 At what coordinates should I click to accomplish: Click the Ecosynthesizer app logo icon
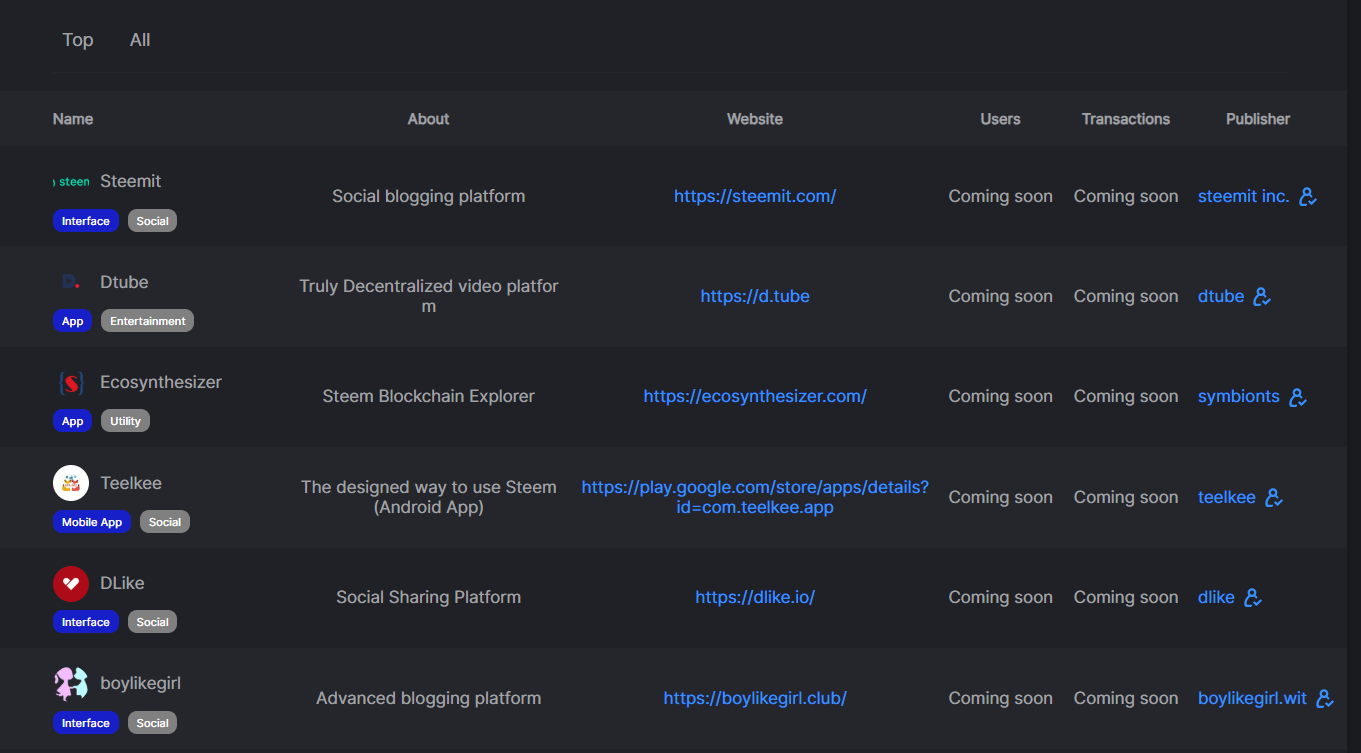click(x=71, y=382)
